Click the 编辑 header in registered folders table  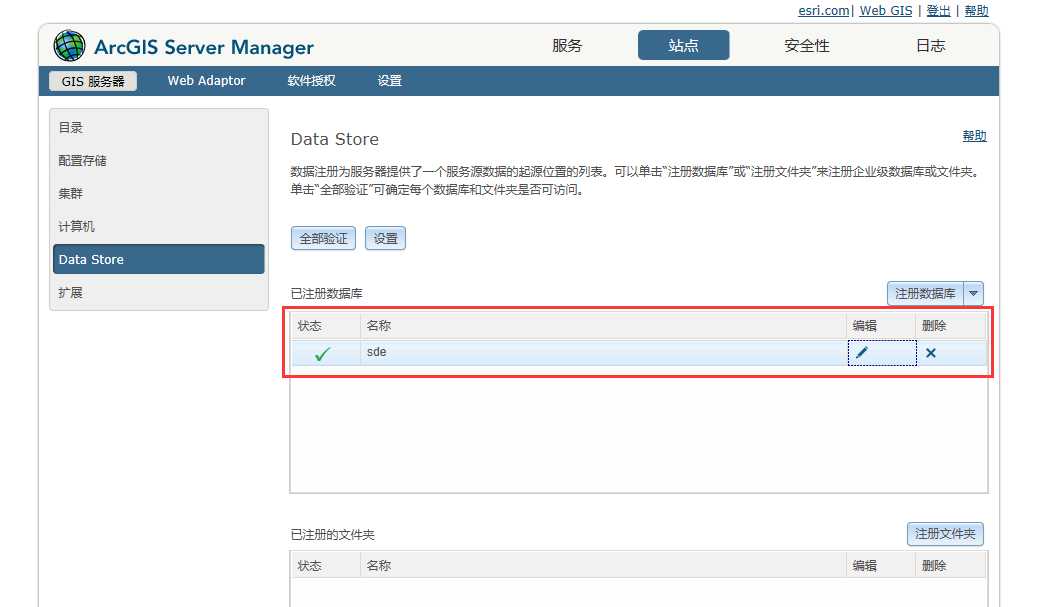coord(880,565)
